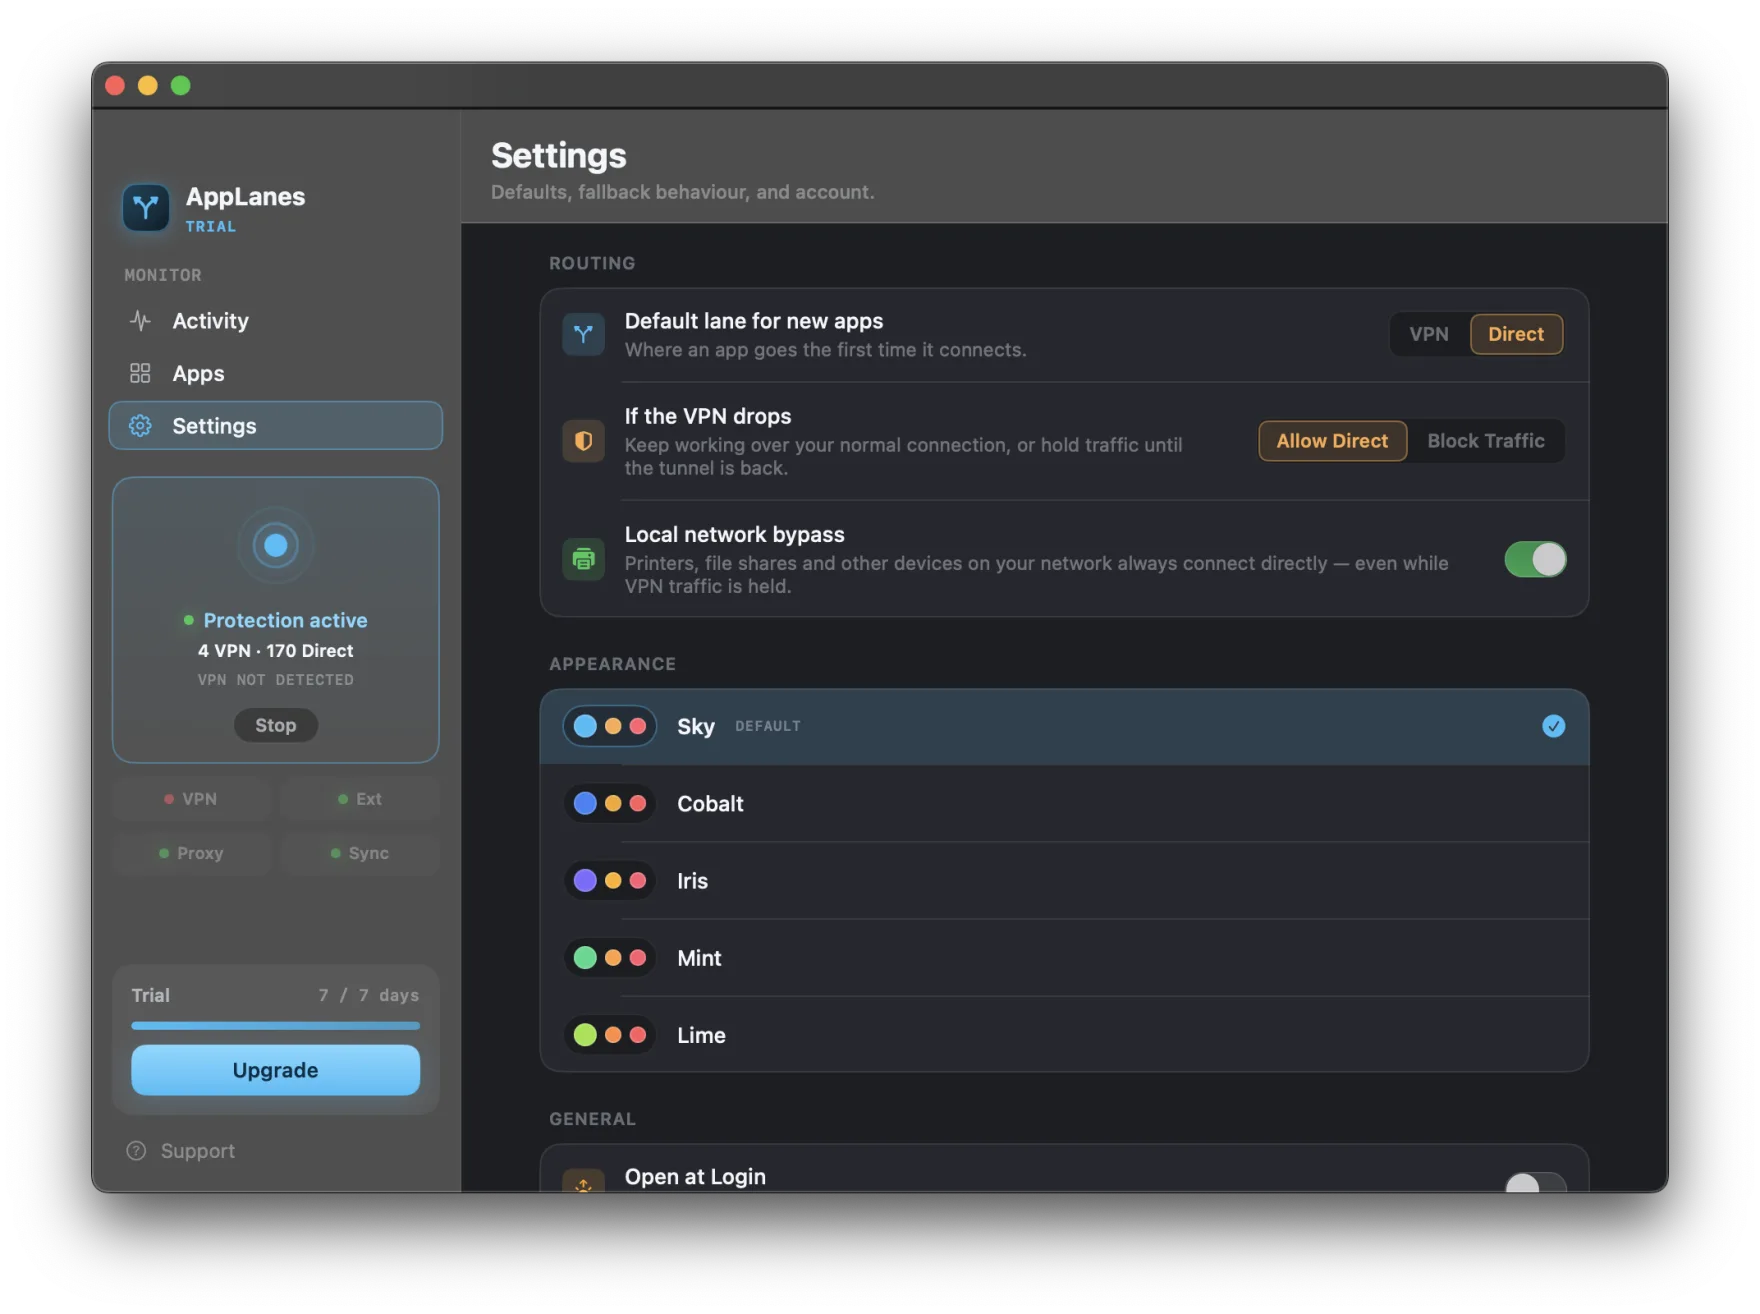The width and height of the screenshot is (1760, 1314).
Task: Click the GENERAL section header
Action: (592, 1119)
